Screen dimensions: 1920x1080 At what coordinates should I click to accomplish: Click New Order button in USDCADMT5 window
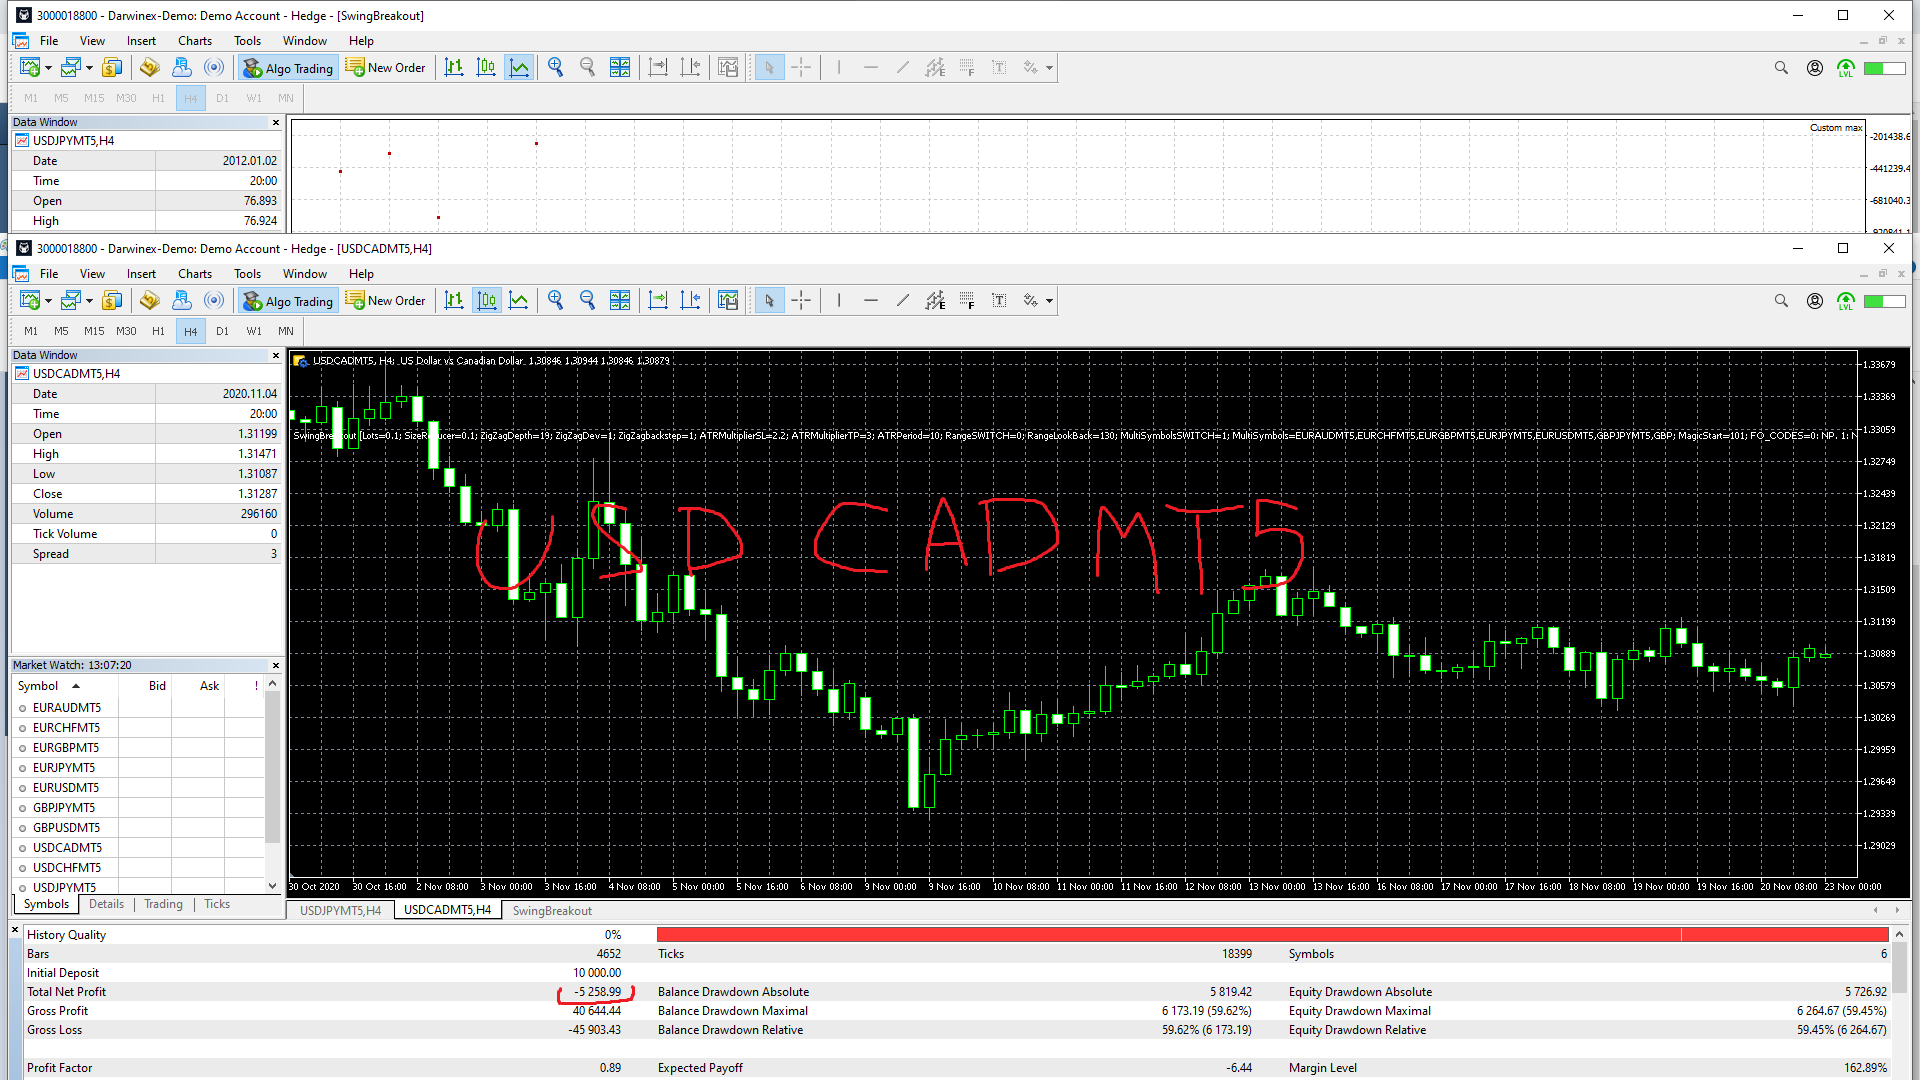click(x=386, y=301)
